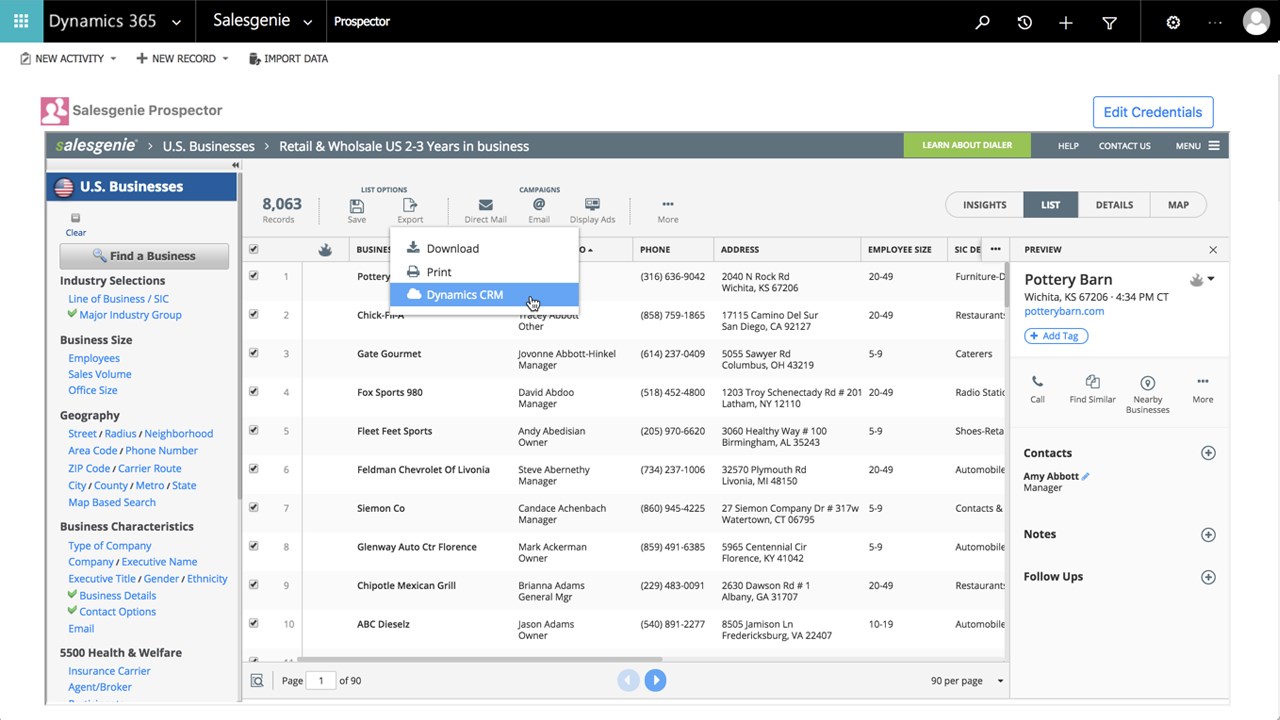Open the advanced find funnel icon

click(1109, 22)
